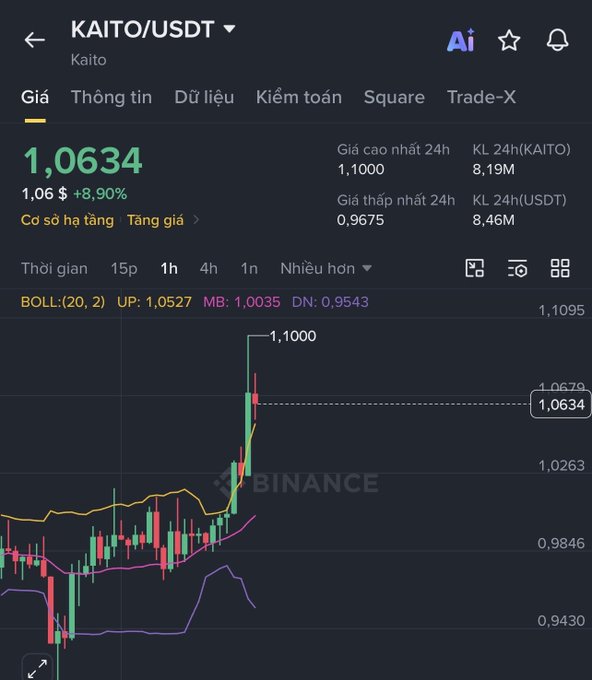Open the four-square grid layout icon

click(x=560, y=268)
